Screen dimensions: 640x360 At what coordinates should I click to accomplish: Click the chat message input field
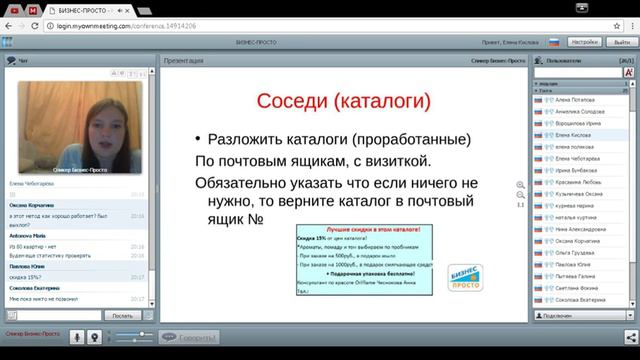[59, 316]
